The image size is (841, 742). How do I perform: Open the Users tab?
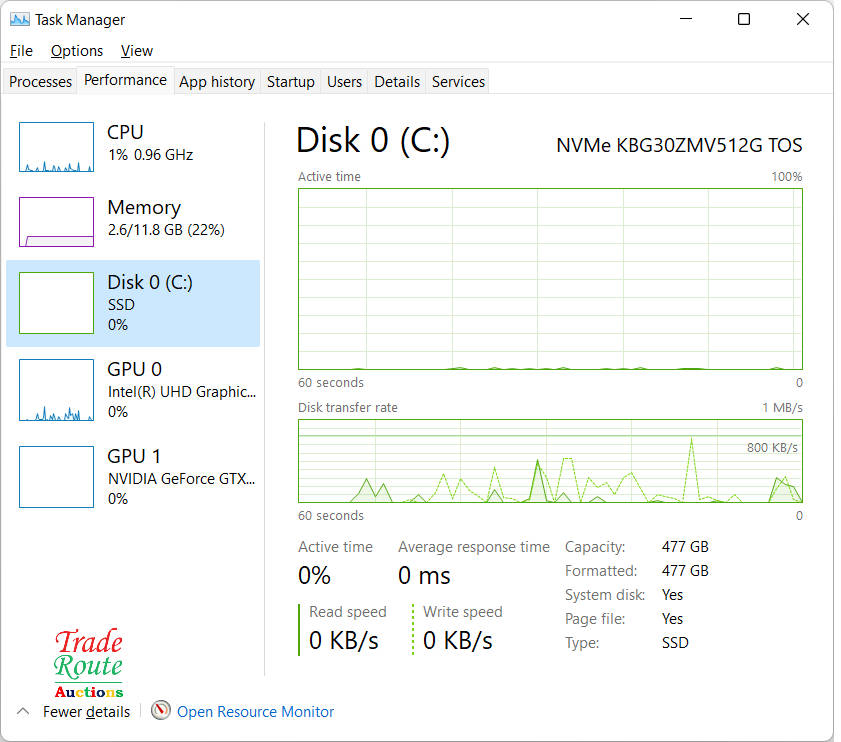click(x=344, y=82)
